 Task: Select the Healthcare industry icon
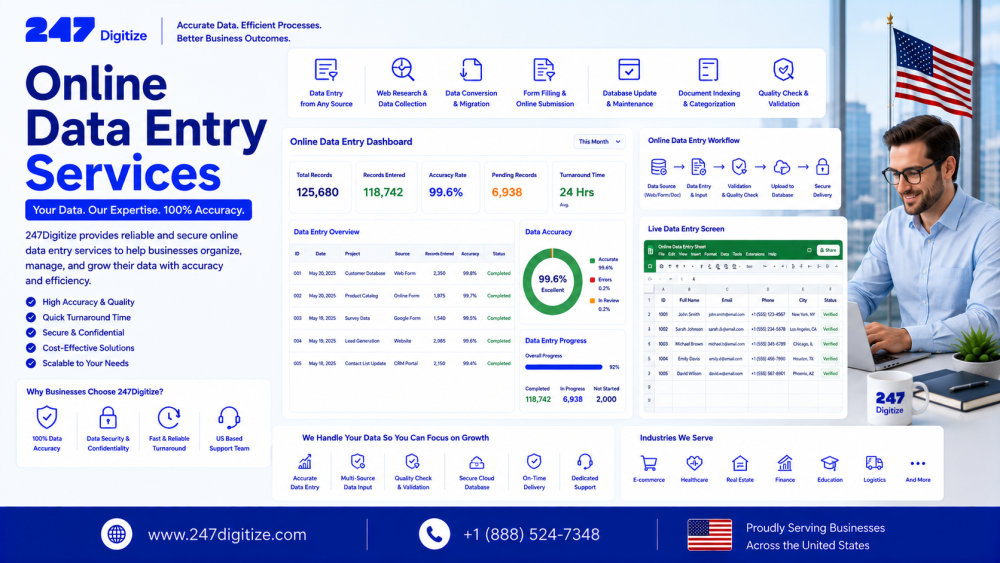coord(694,463)
